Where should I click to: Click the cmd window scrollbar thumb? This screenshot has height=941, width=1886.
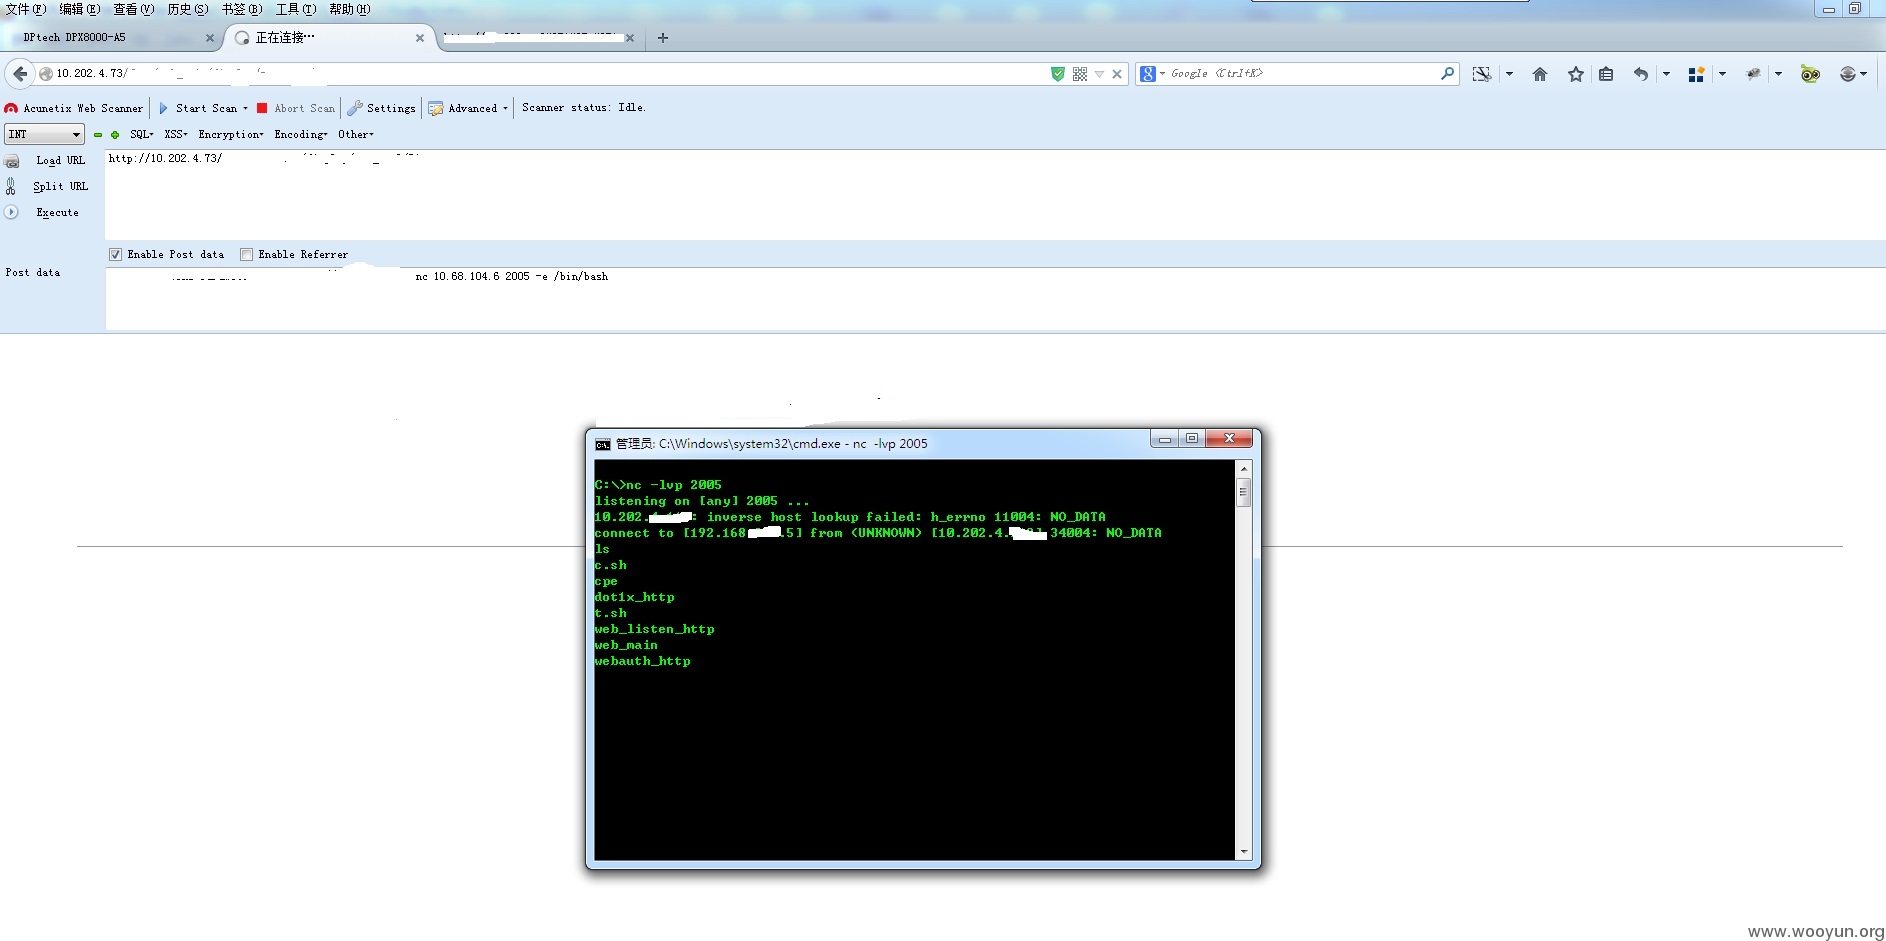click(1244, 493)
